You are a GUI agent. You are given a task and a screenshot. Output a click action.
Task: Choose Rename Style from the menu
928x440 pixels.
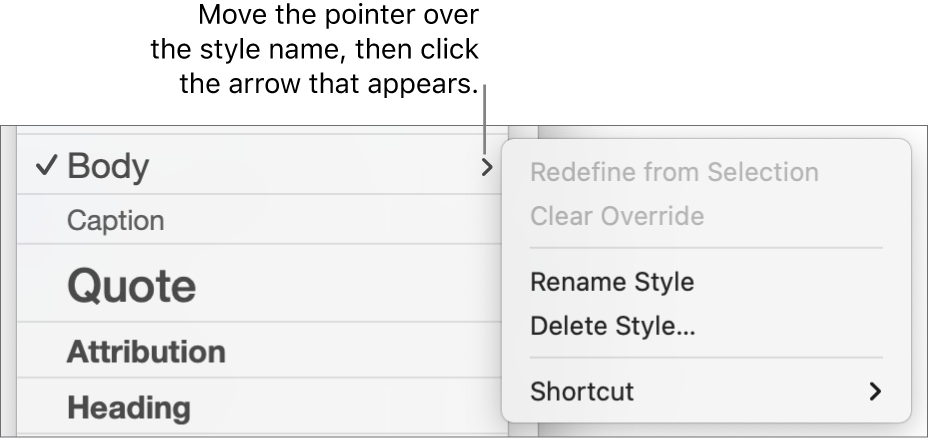tap(612, 282)
